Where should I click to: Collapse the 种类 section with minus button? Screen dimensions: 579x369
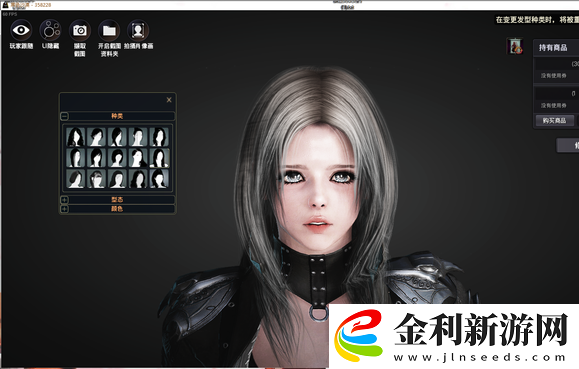(64, 116)
